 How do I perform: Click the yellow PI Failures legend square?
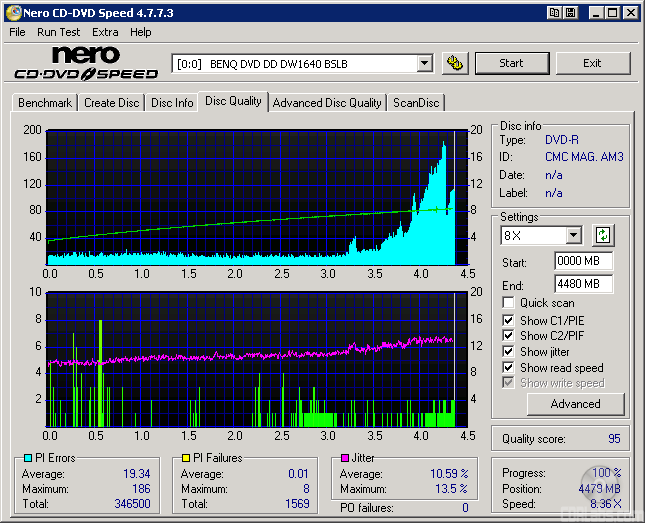(x=186, y=458)
